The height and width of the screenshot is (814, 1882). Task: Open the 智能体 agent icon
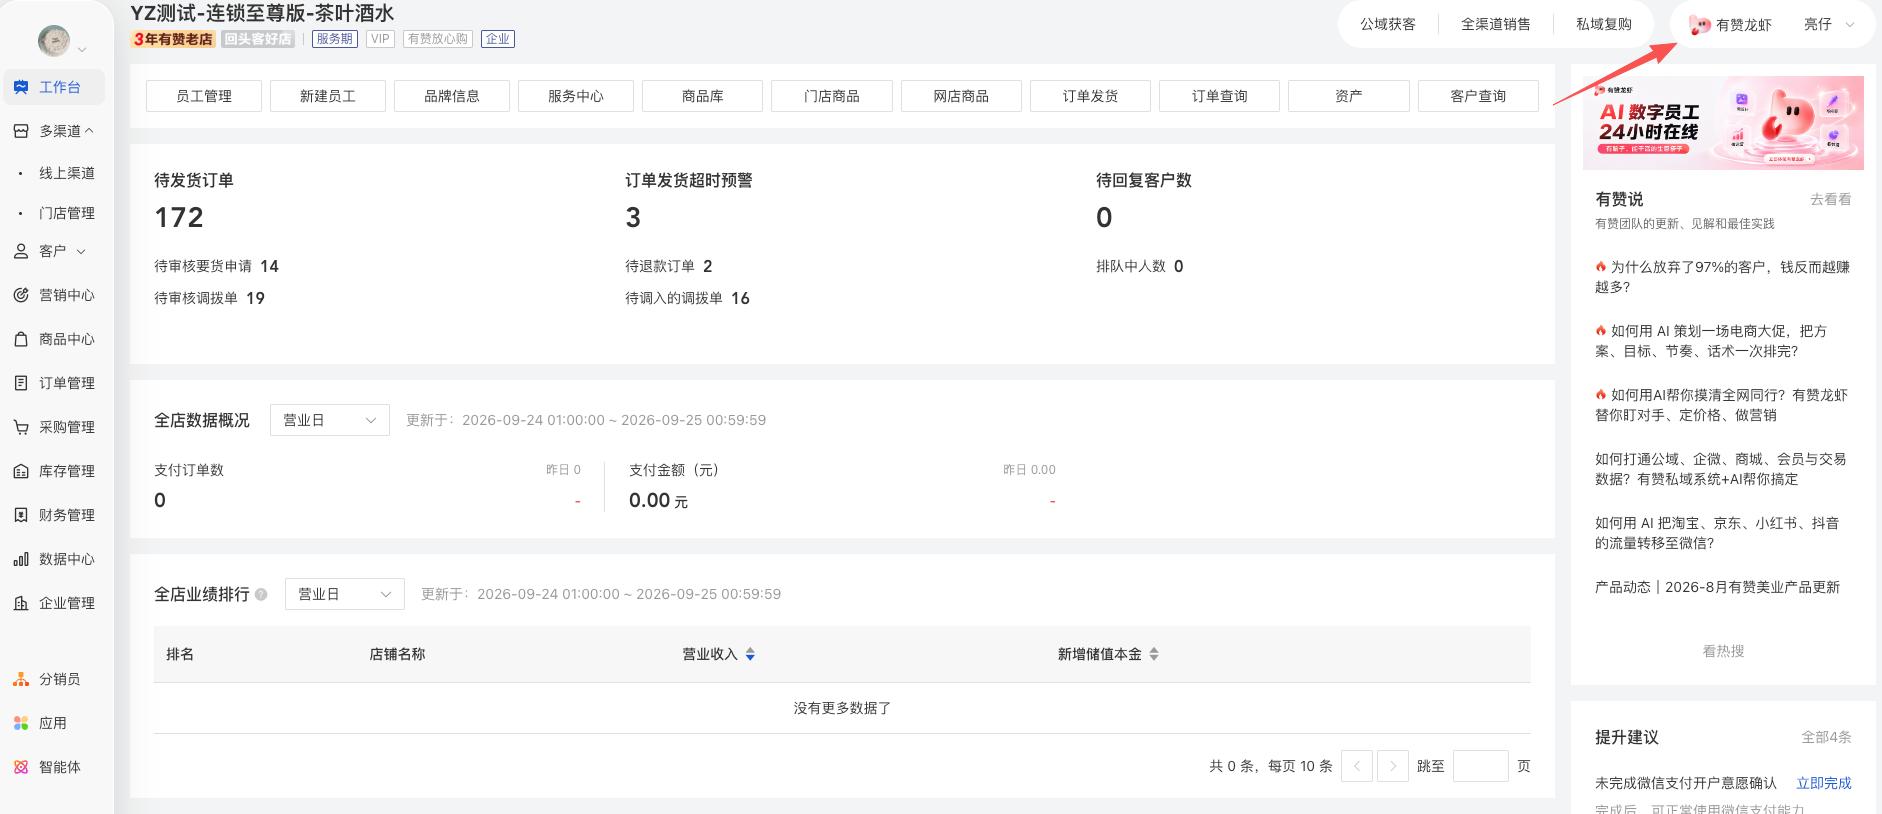pos(21,767)
